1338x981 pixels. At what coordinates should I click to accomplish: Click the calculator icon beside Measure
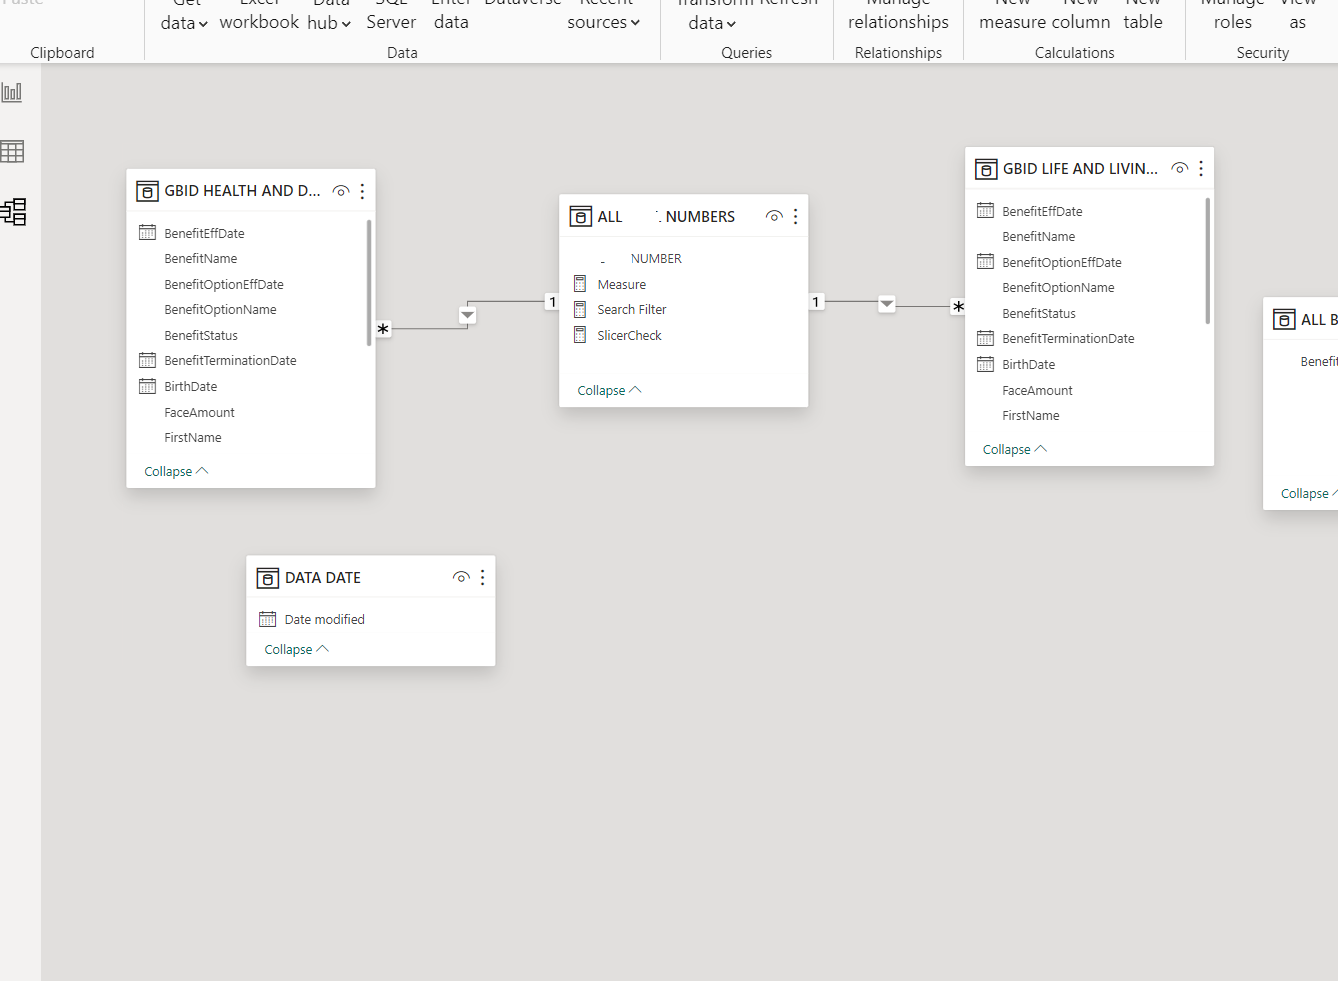point(580,284)
